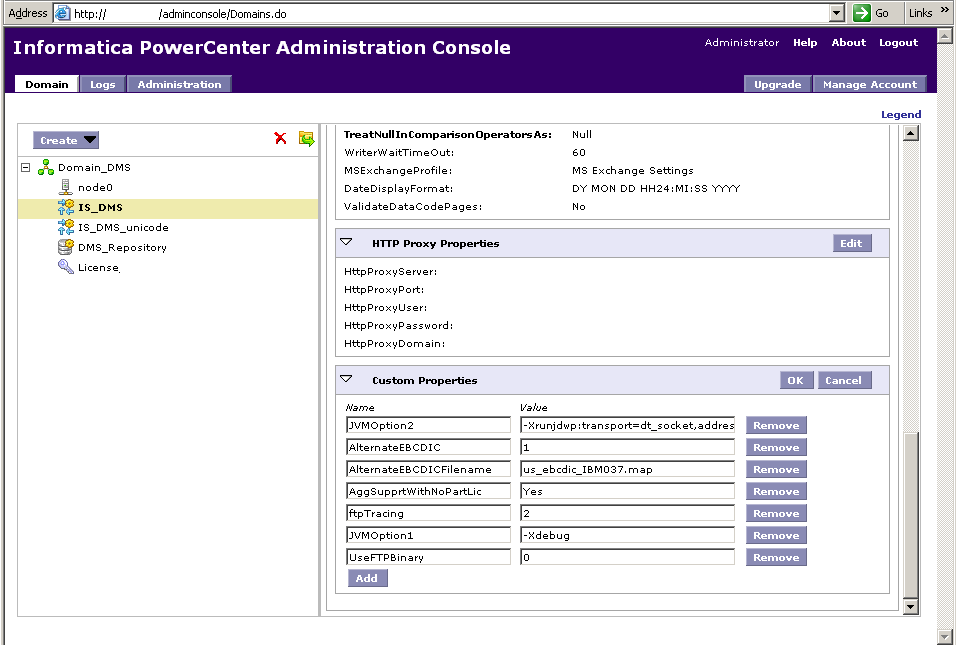Click the page icon in address bar
The width and height of the screenshot is (956, 645).
[x=63, y=13]
